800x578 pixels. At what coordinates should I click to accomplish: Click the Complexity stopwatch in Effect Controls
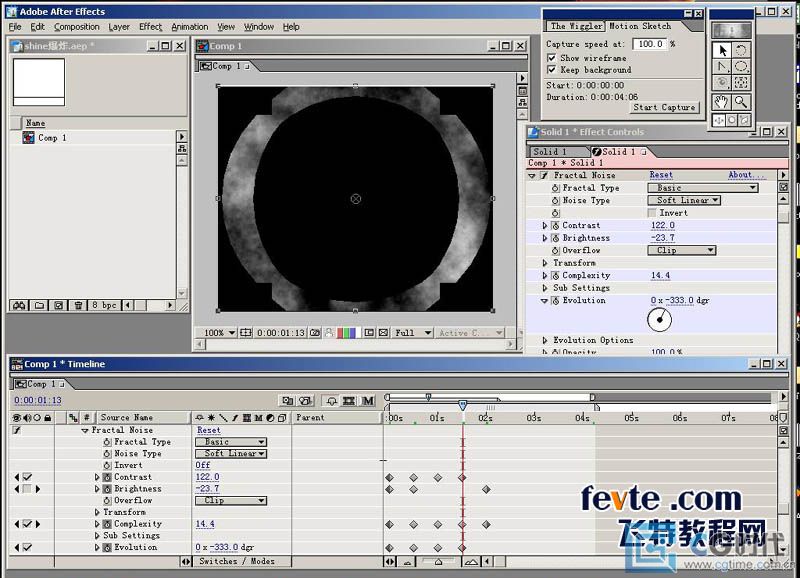pyautogui.click(x=555, y=275)
